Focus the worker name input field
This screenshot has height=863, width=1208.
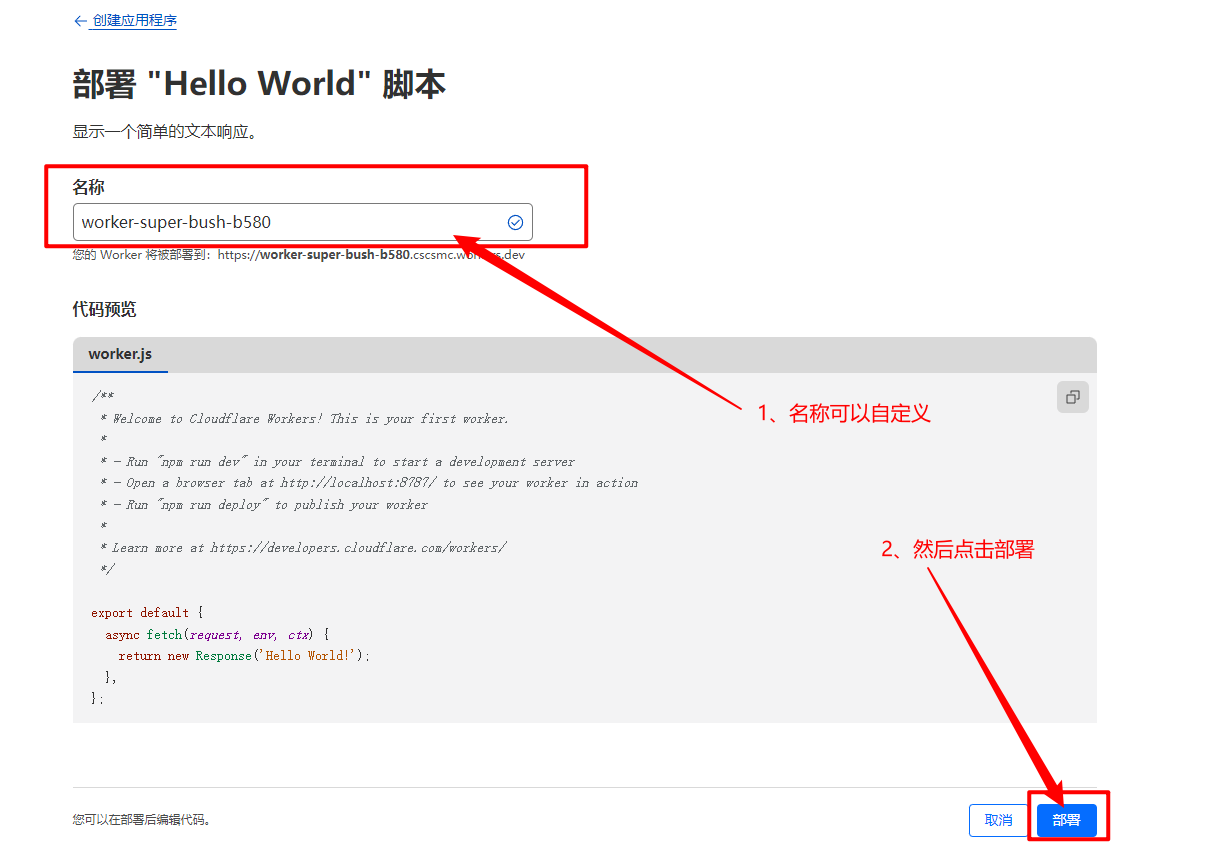point(285,222)
